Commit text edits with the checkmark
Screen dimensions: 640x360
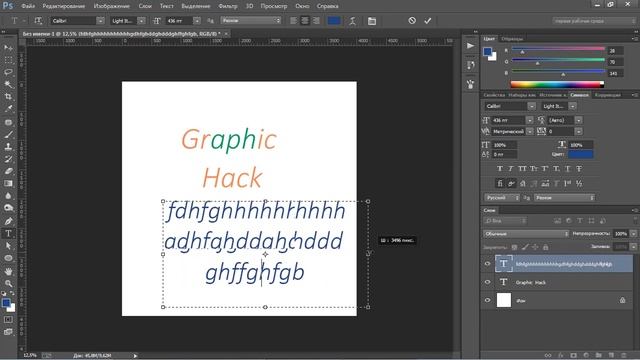click(427, 20)
